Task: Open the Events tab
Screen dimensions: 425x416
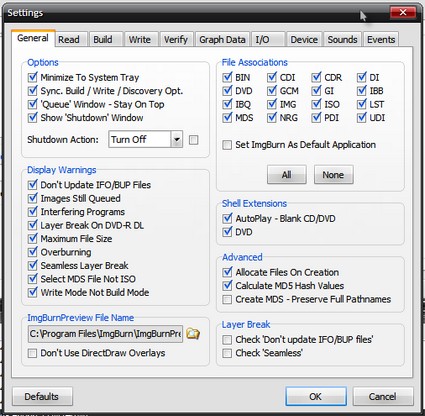Action: coord(381,39)
